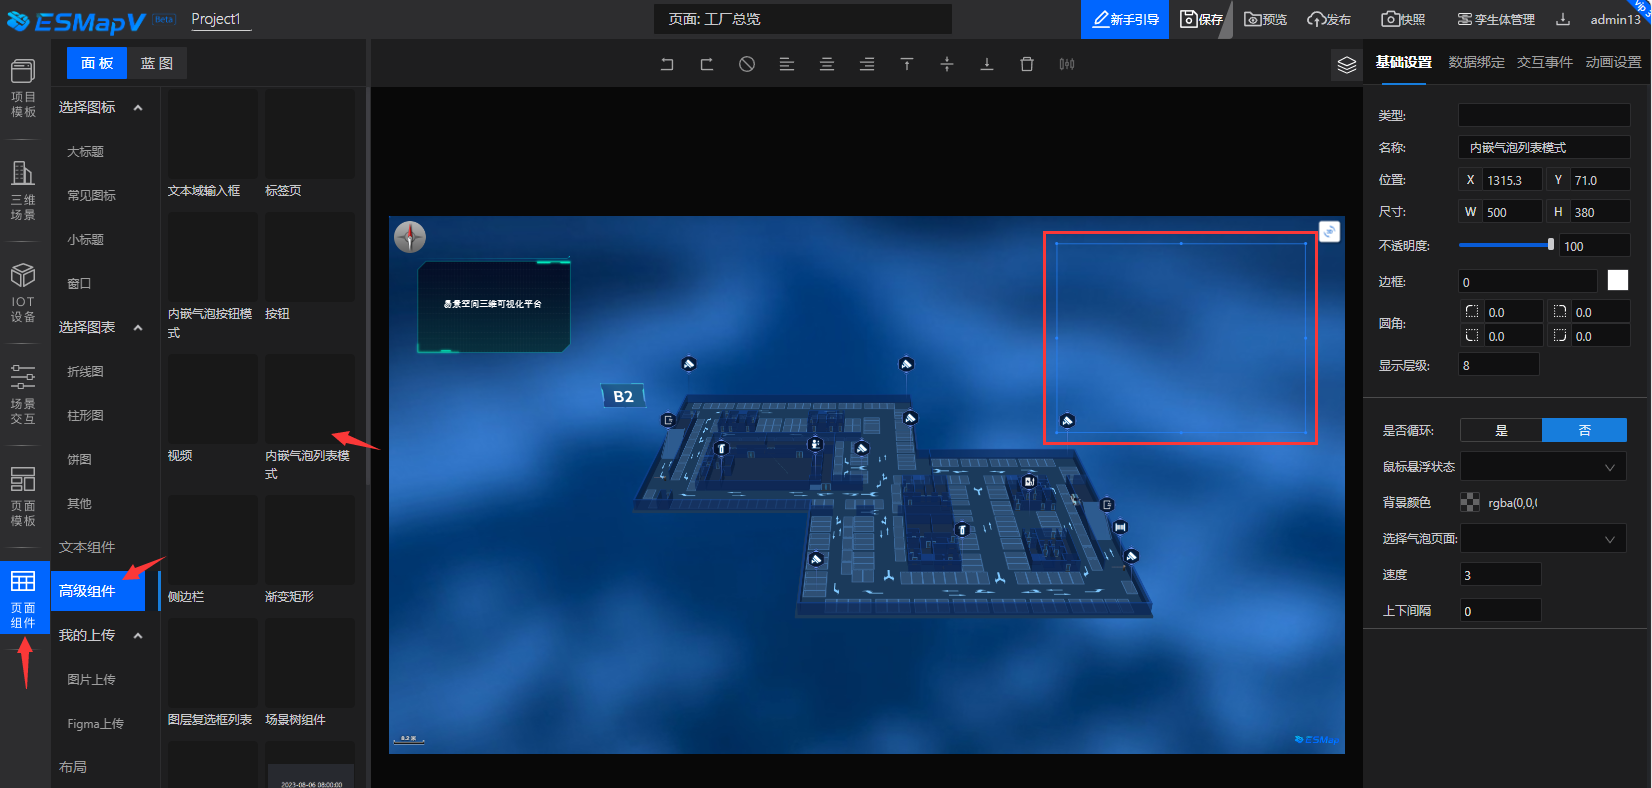Click the 保存 save button
Image resolution: width=1652 pixels, height=788 pixels.
tap(1202, 19)
